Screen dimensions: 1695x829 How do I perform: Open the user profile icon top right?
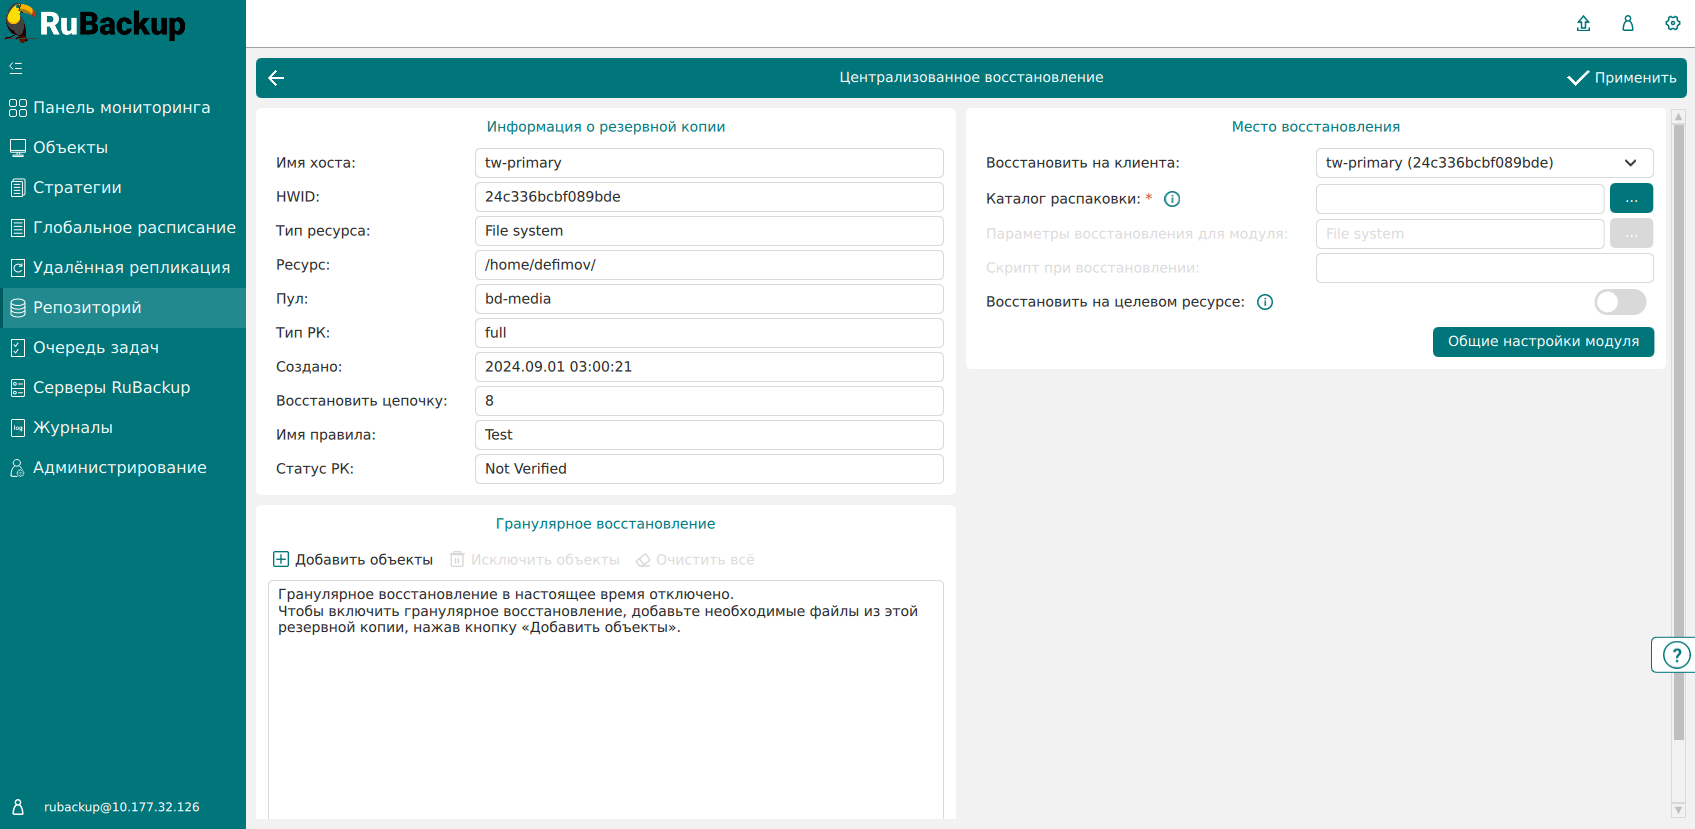(x=1628, y=23)
